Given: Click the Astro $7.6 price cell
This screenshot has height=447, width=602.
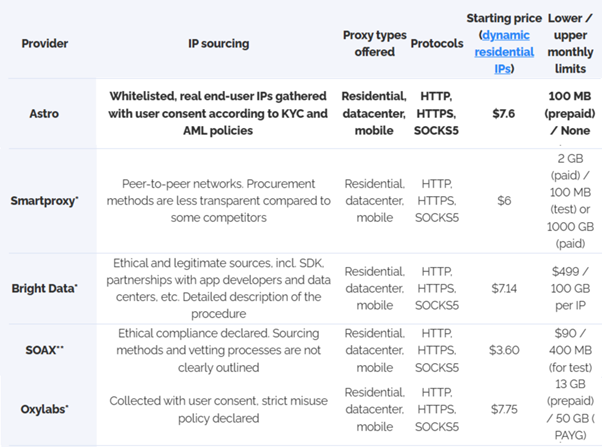Looking at the screenshot, I should click(x=504, y=115).
